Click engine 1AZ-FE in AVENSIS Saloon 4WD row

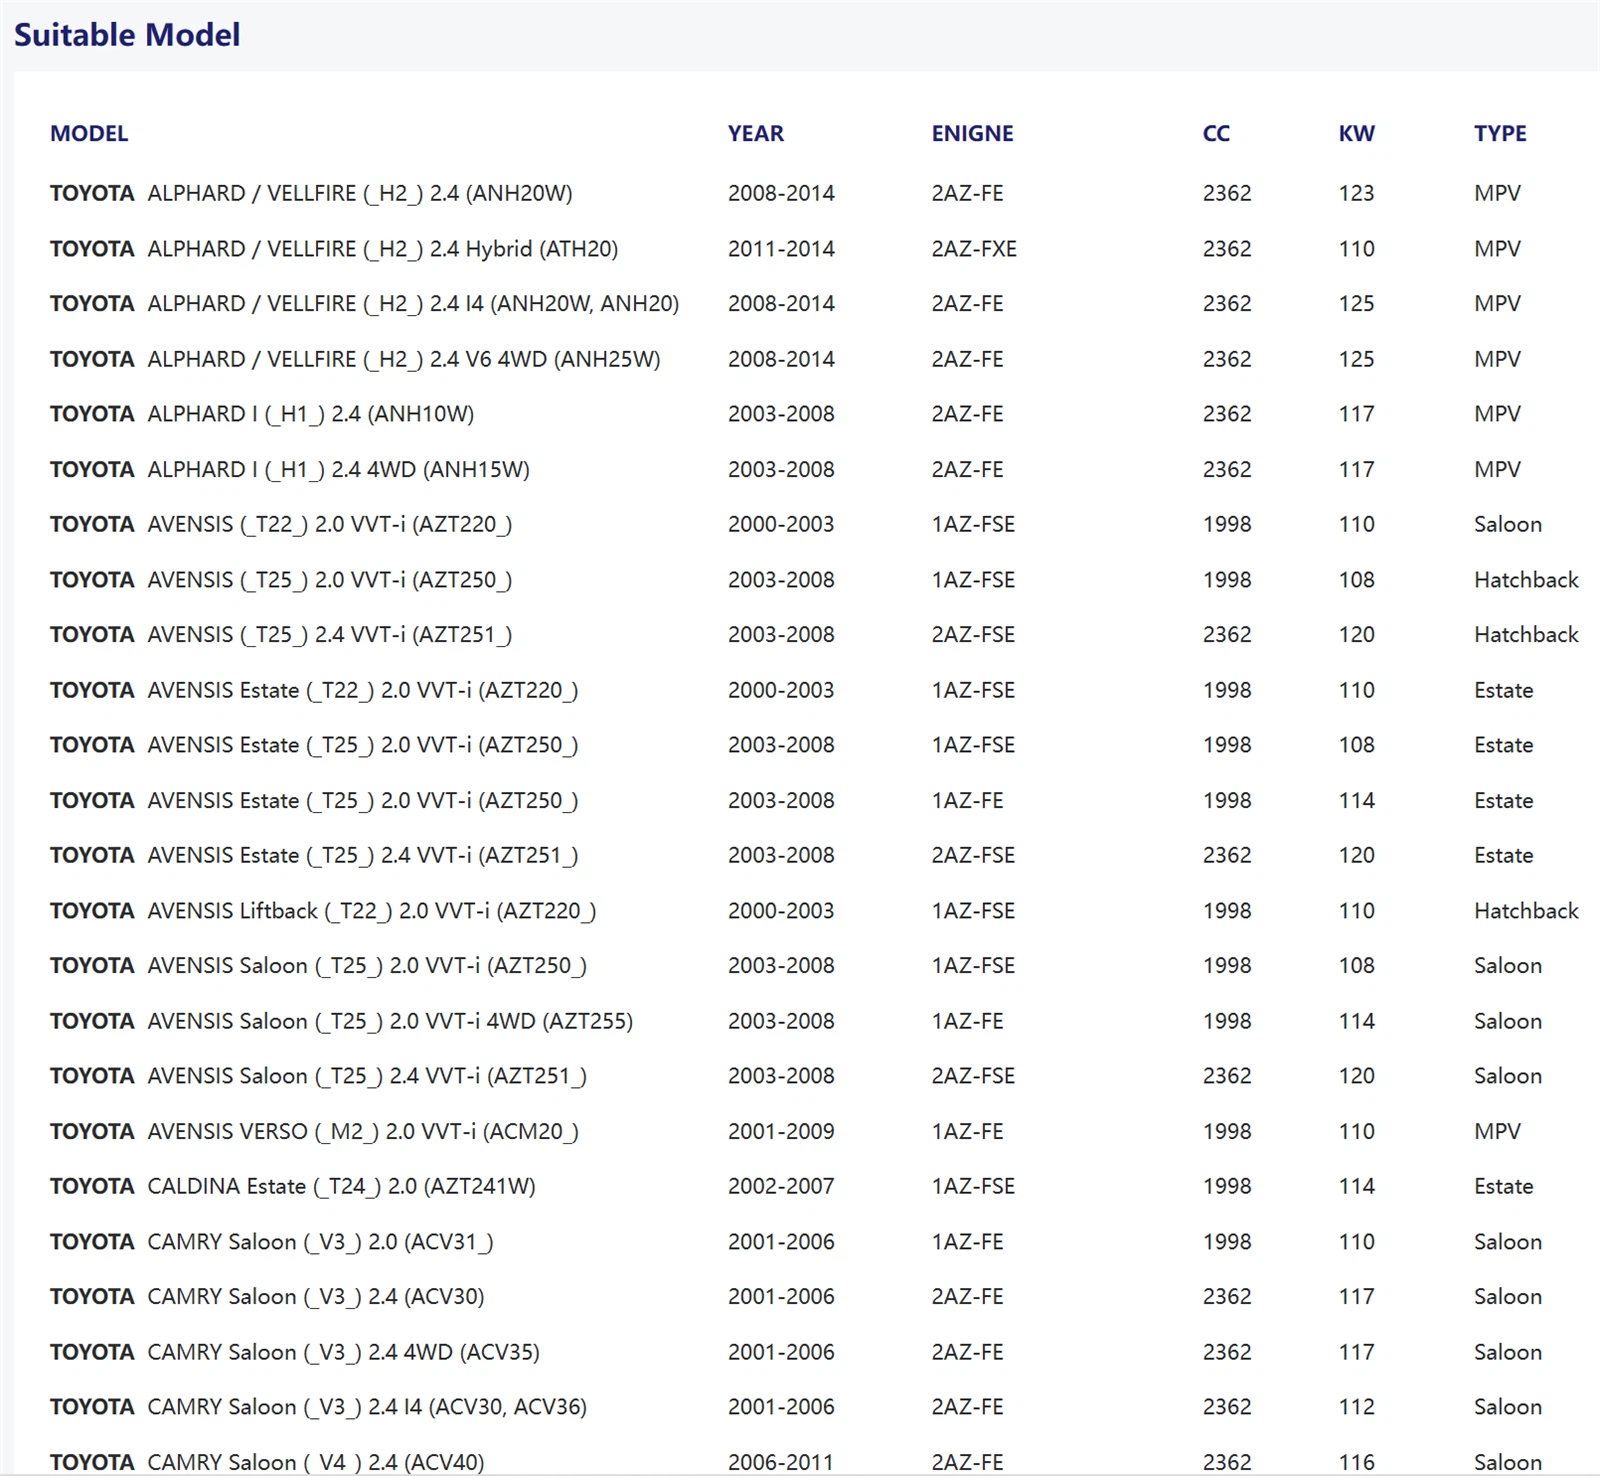click(967, 1021)
